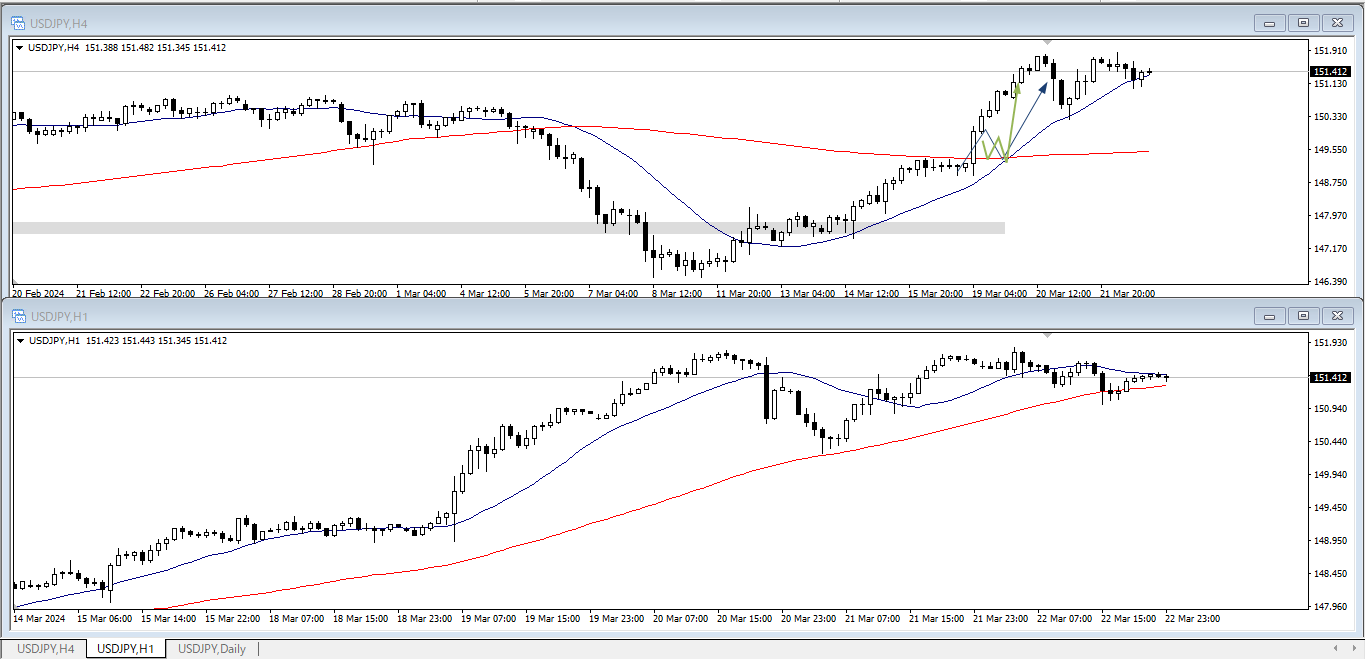
Task: Restore the USDJPY,H1 chart window
Action: (x=1303, y=316)
